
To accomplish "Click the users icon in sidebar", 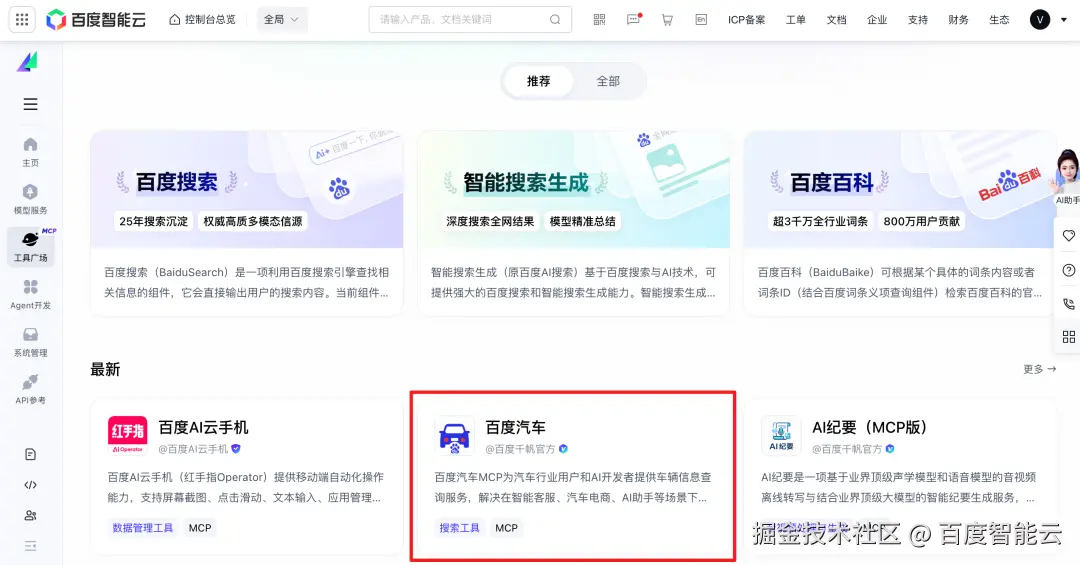I will click(x=30, y=515).
